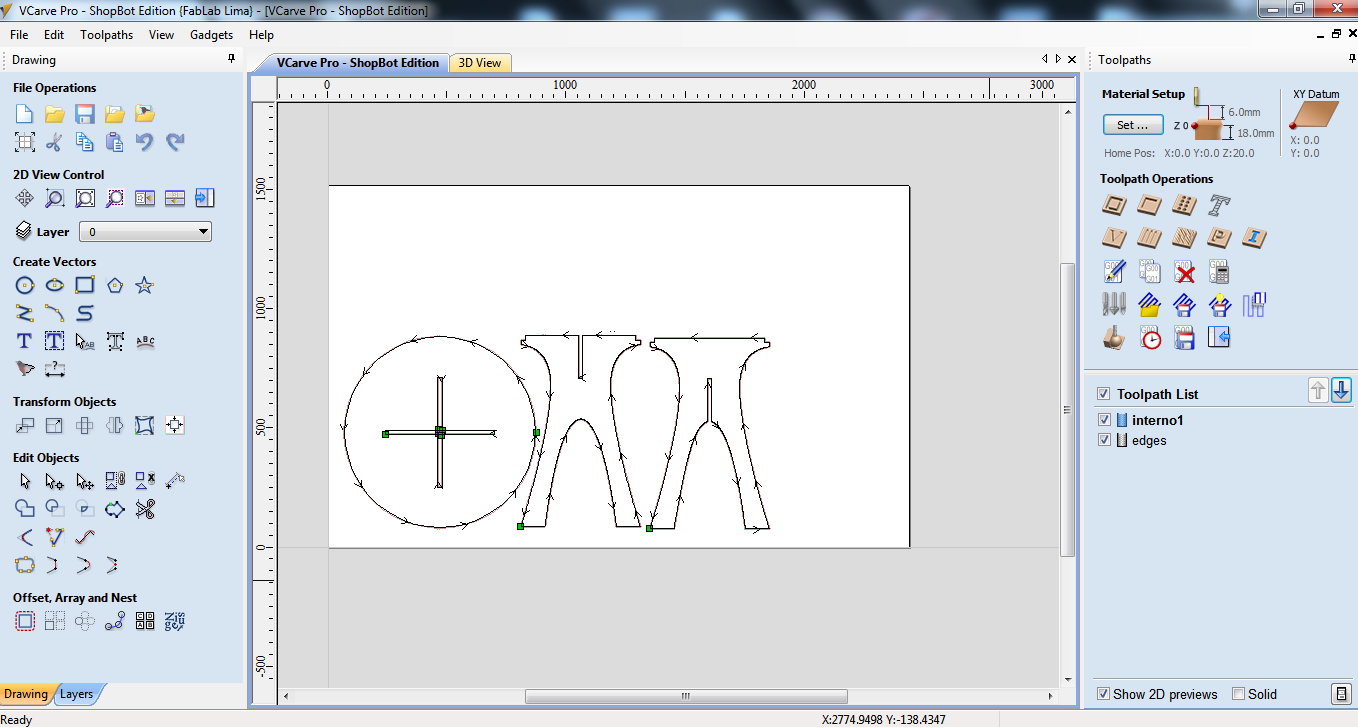Select the edges toolpath name
Image resolution: width=1358 pixels, height=728 pixels.
pos(1149,440)
